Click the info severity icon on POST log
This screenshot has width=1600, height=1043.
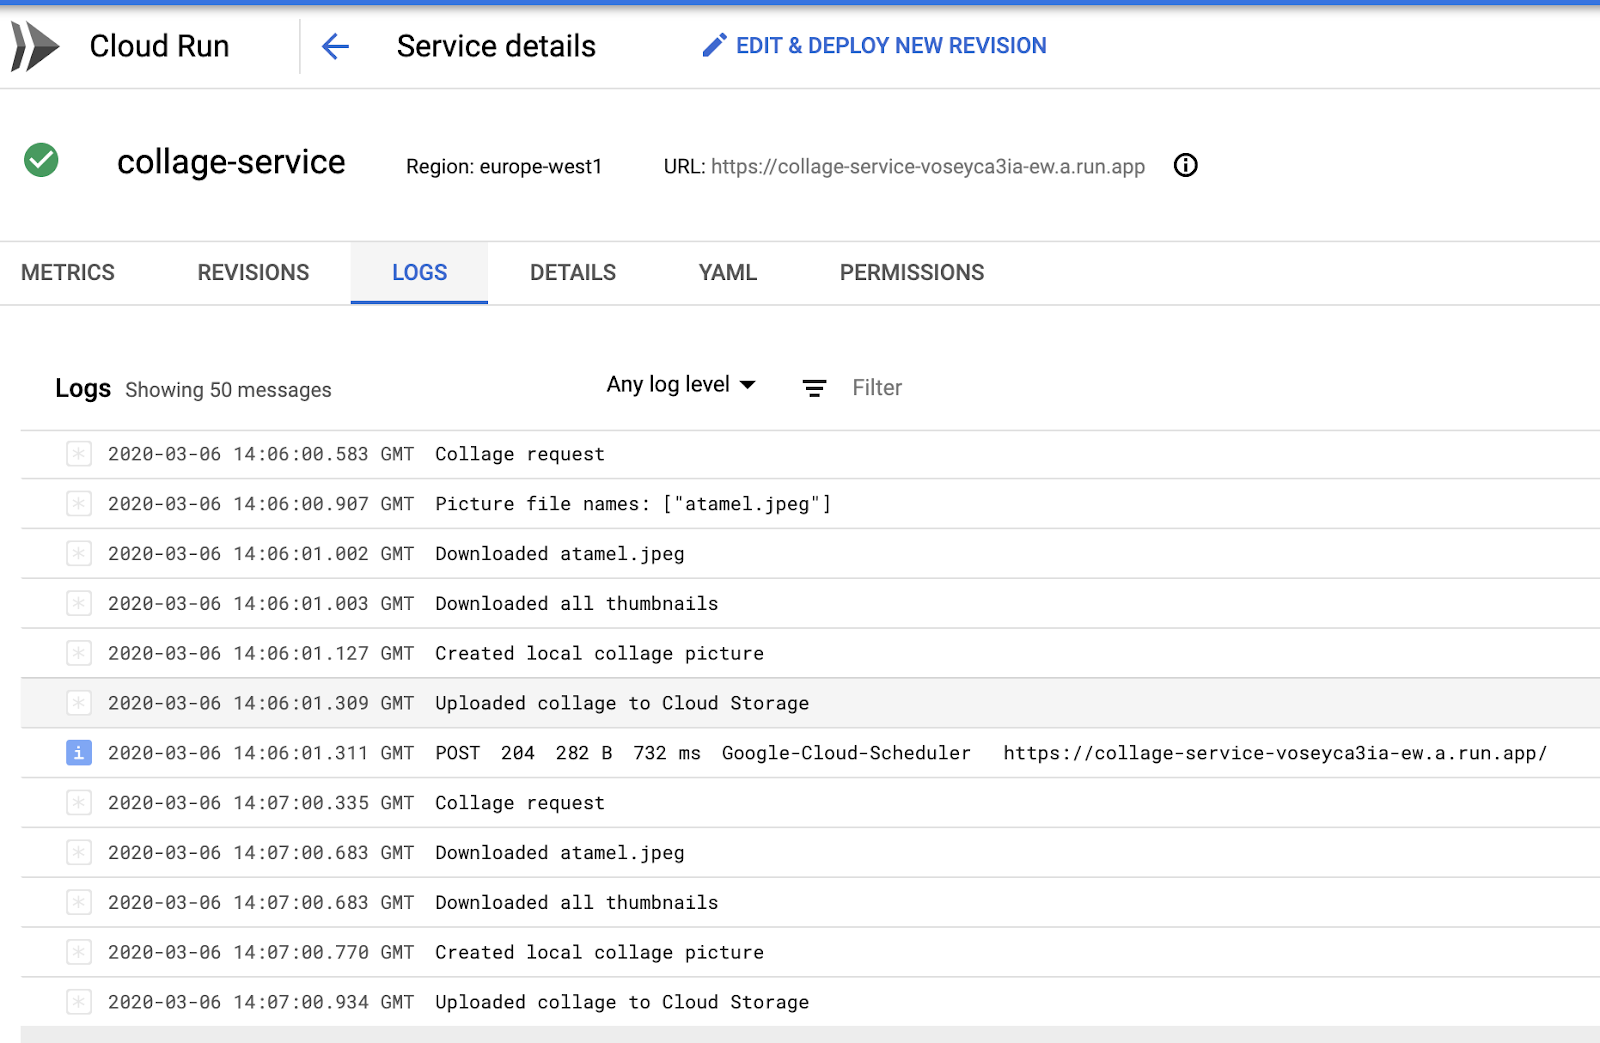[79, 753]
